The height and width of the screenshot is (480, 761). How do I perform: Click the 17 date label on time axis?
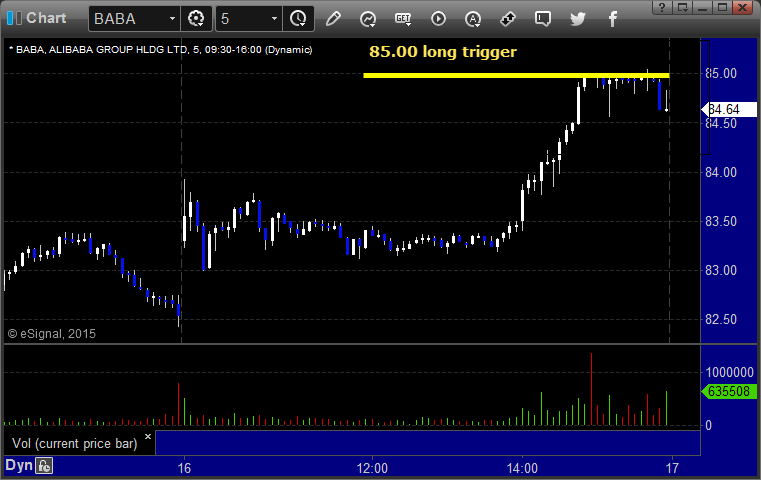(x=672, y=468)
